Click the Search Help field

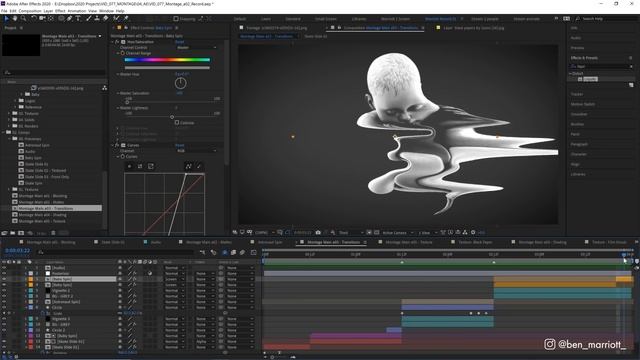coord(606,19)
